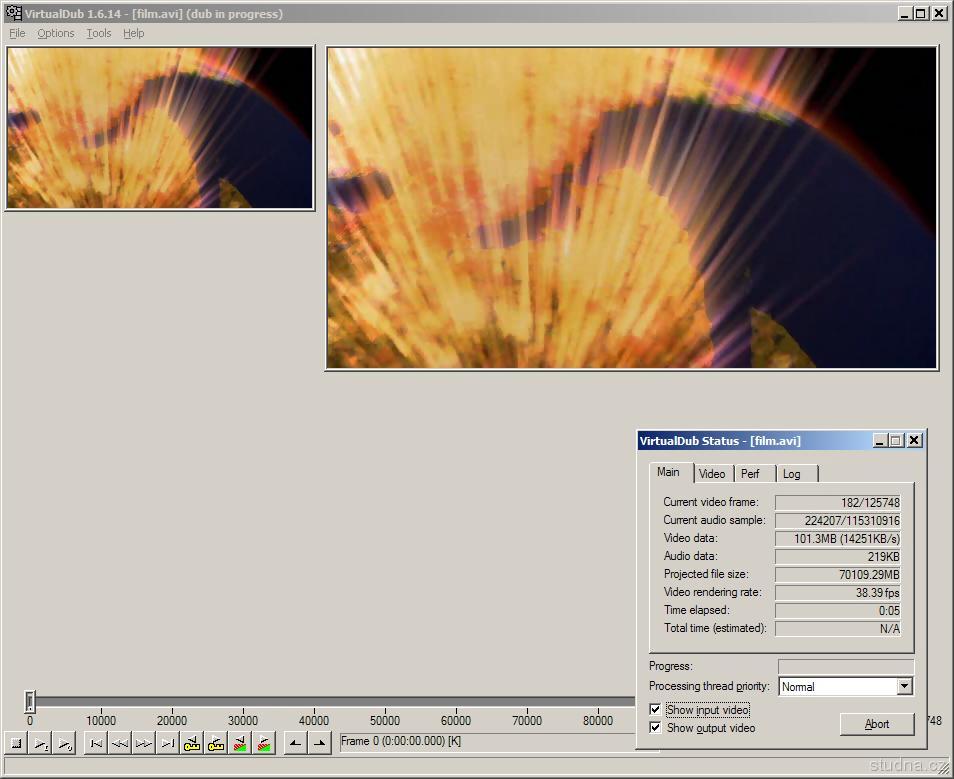
Task: Jump to the start of the video
Action: [96, 743]
